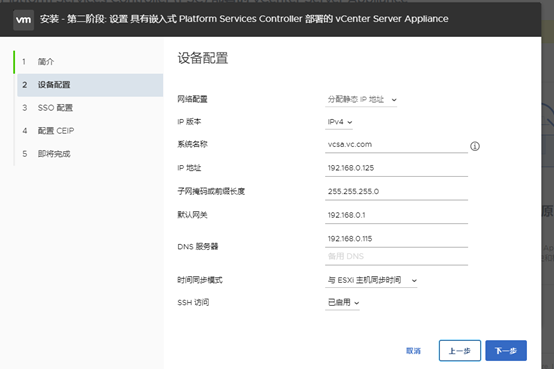Click the 上一步 back button
Image resolution: width=554 pixels, height=369 pixels.
(460, 351)
